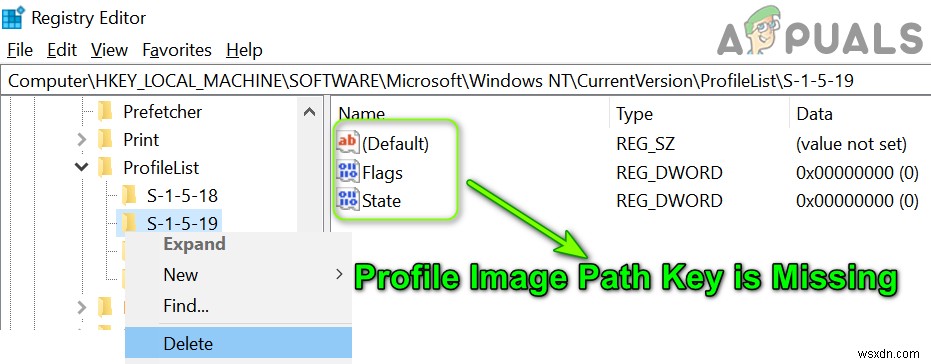Image resolution: width=931 pixels, height=364 pixels.
Task: Select the S-1-5-18 key
Action: [182, 195]
